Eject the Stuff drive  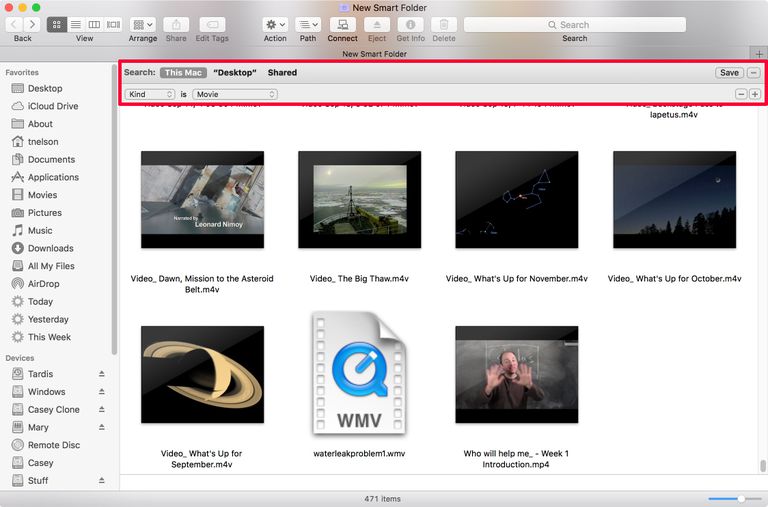[x=101, y=480]
